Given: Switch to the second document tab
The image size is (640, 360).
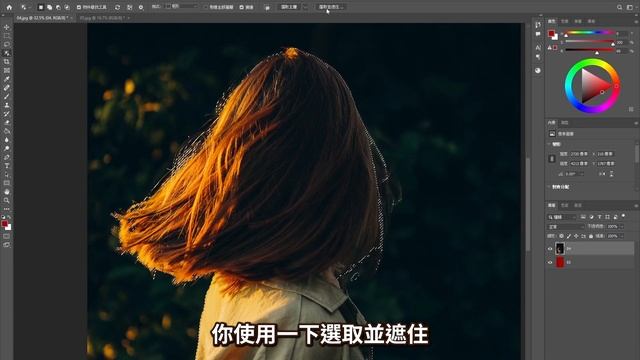Looking at the screenshot, I should pos(102,18).
